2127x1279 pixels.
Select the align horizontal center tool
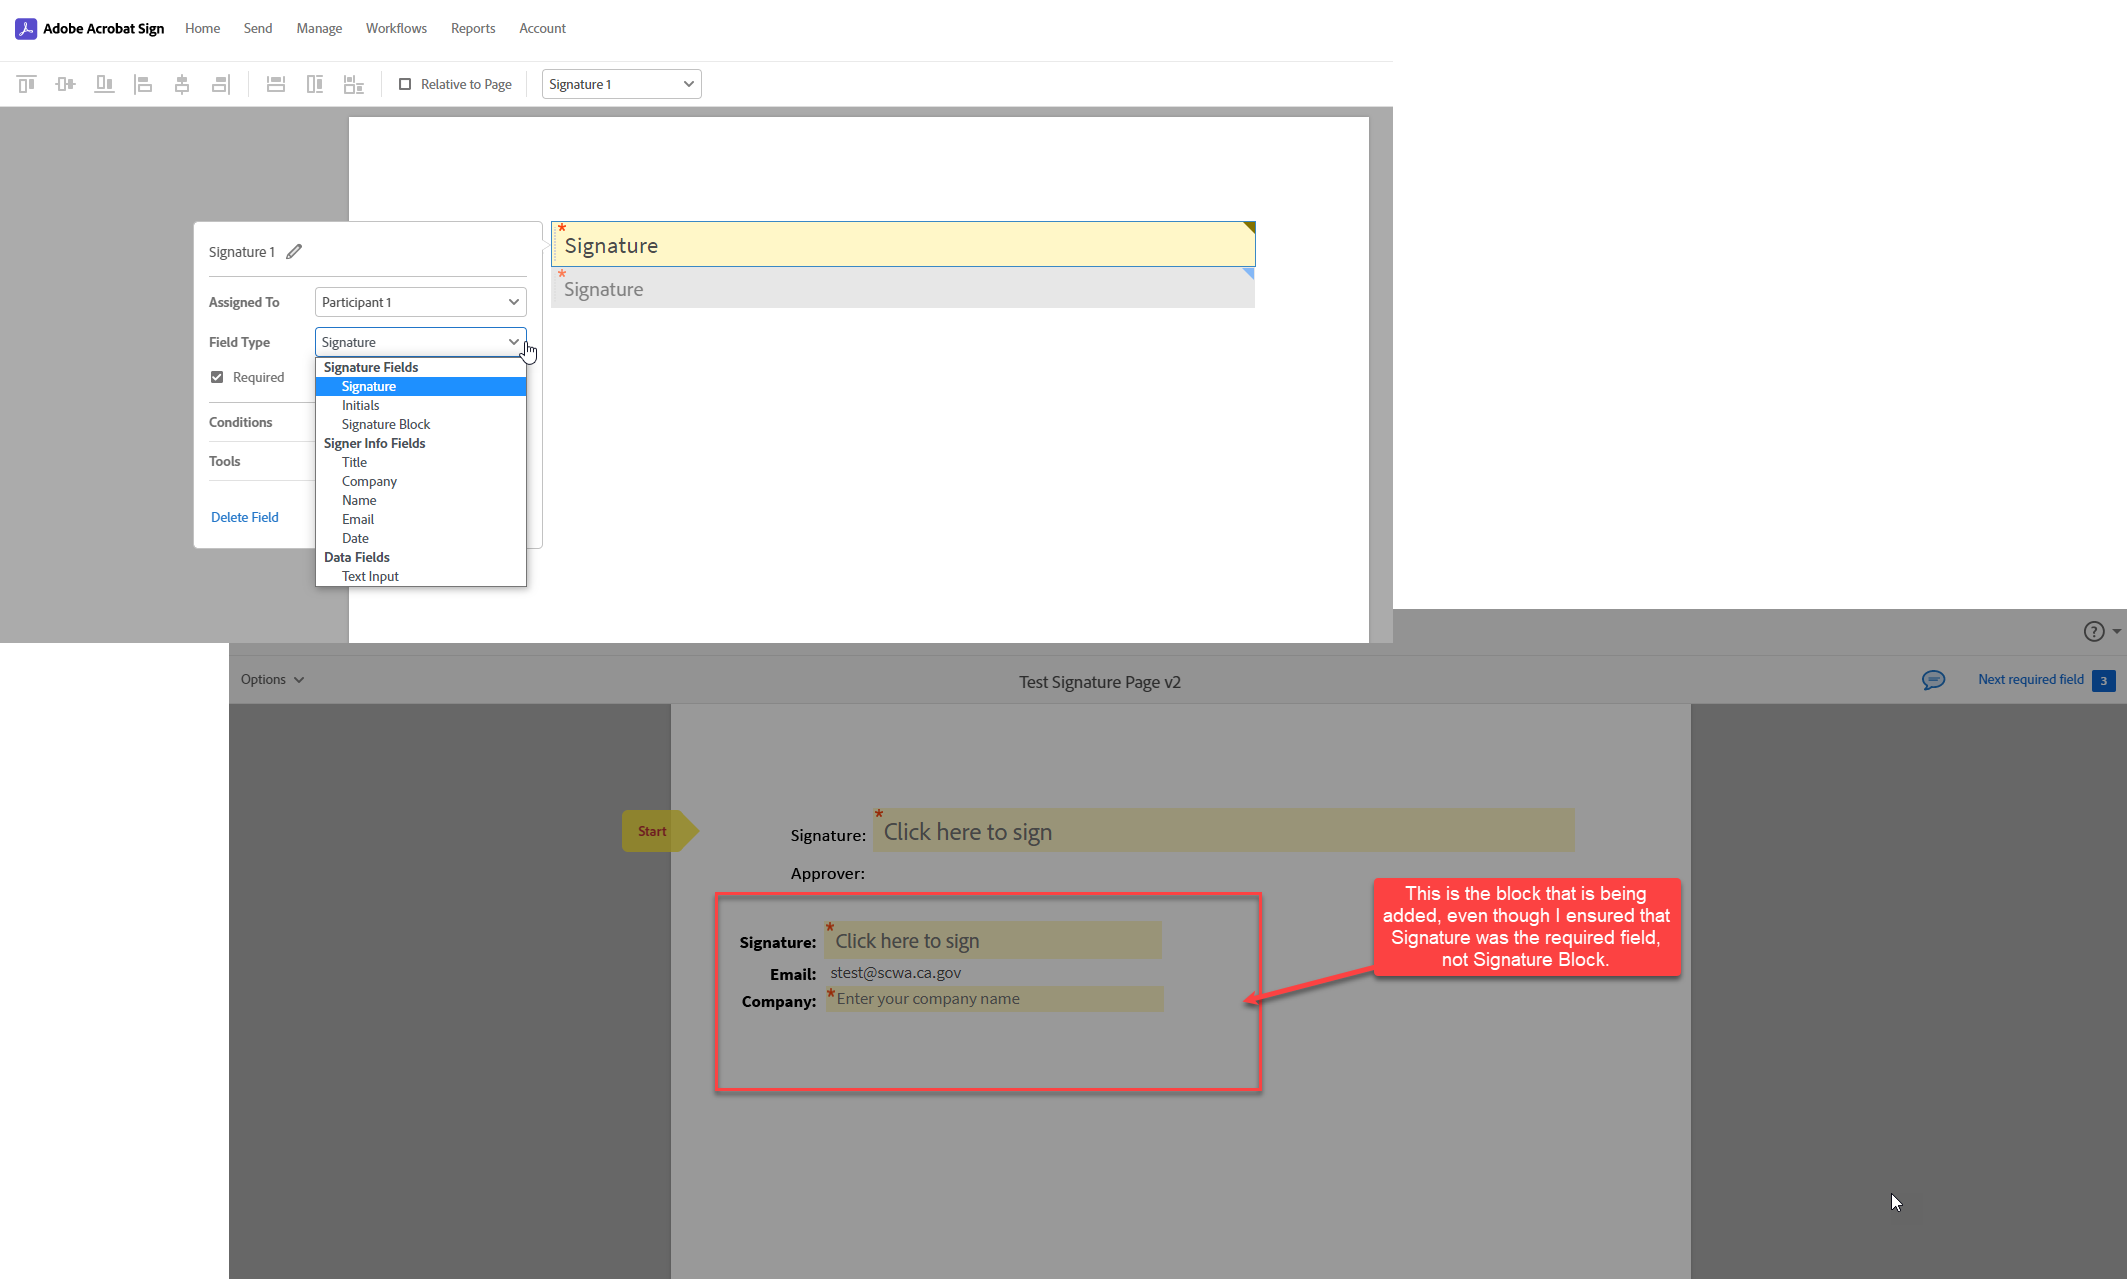[182, 83]
